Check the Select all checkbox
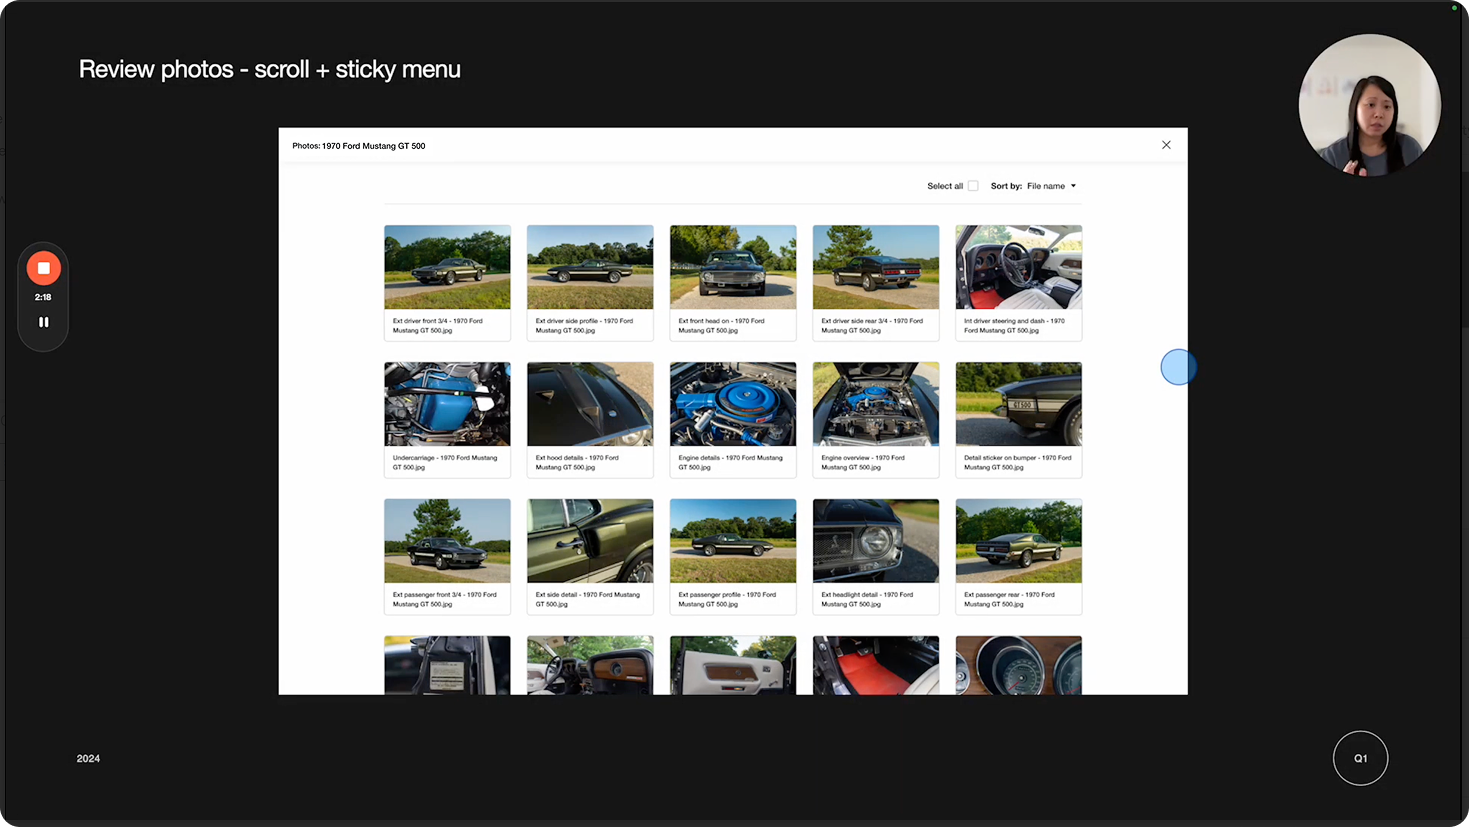Viewport: 1469px width, 827px height. [973, 186]
